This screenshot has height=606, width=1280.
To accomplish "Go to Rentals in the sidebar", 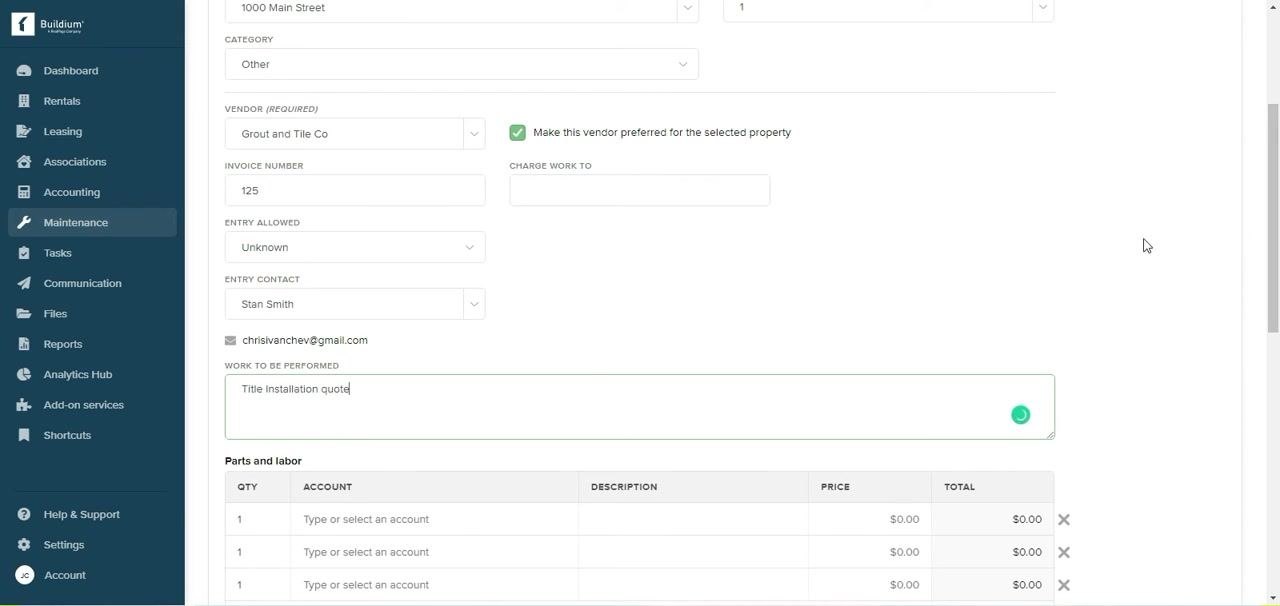I will point(62,101).
